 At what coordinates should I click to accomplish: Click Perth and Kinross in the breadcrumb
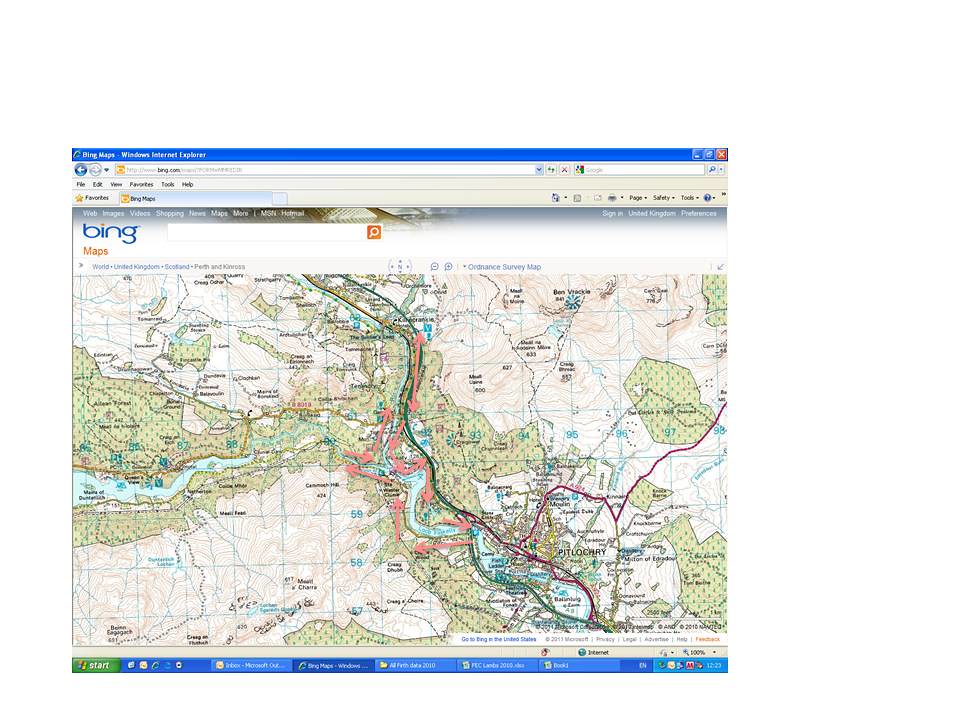[x=220, y=267]
